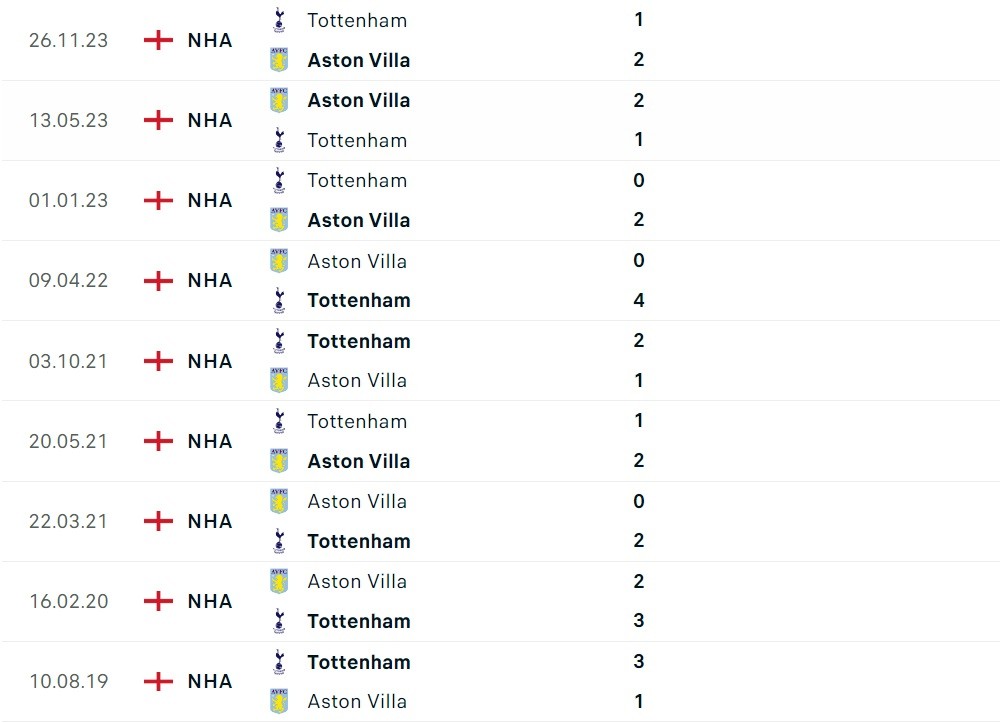Click Tottenham crest in 22.03.21 match

(279, 541)
